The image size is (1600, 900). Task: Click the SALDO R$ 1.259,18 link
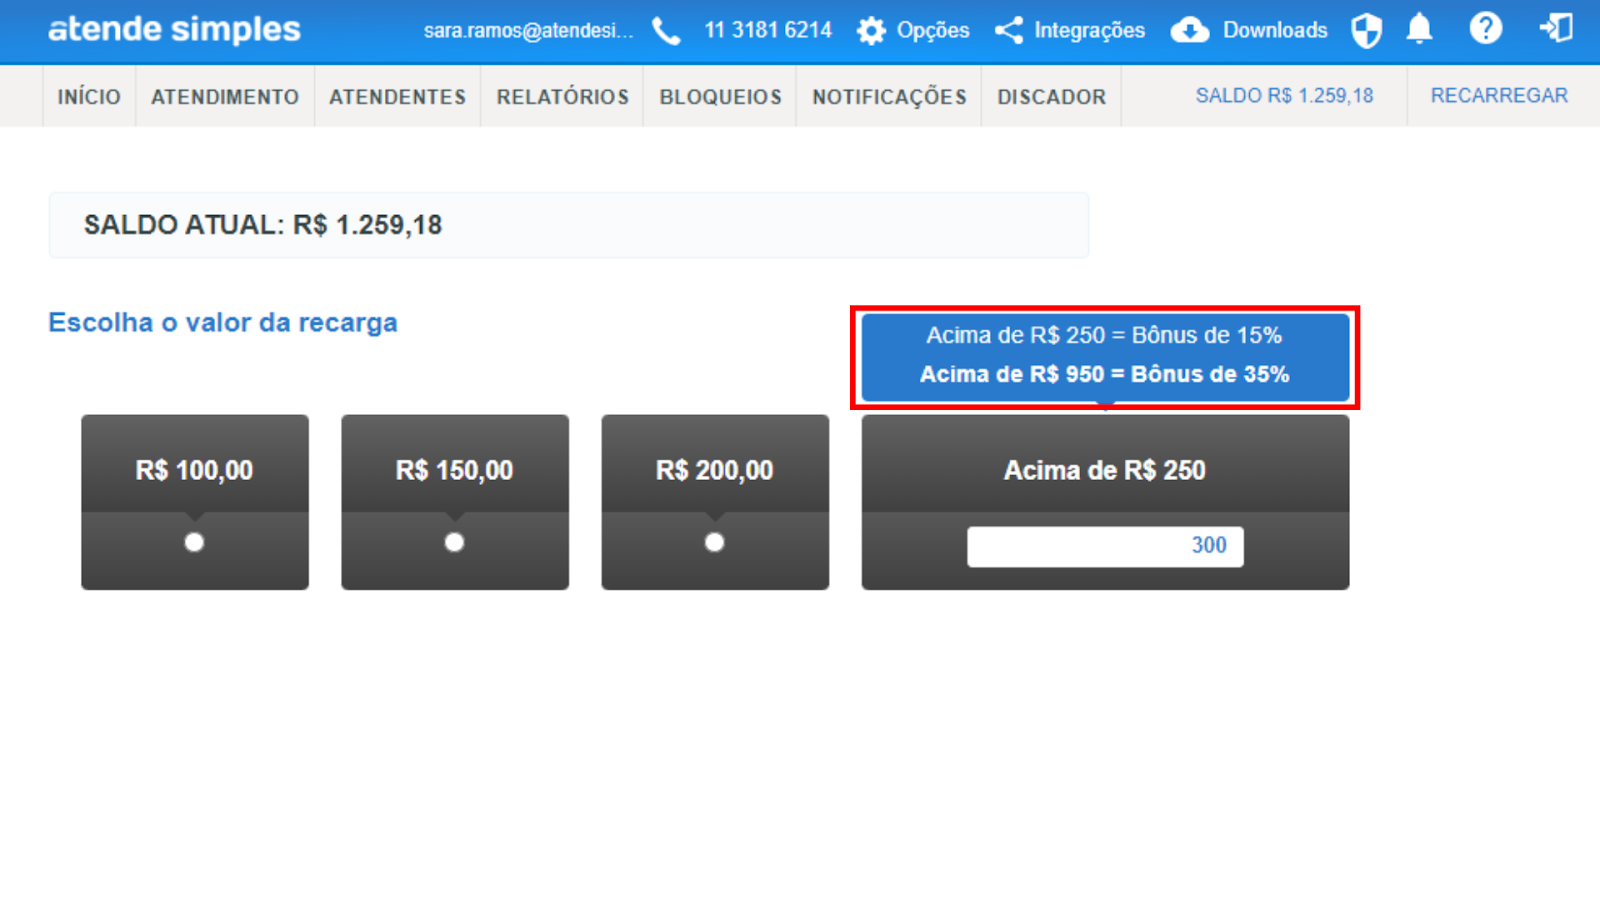1285,96
